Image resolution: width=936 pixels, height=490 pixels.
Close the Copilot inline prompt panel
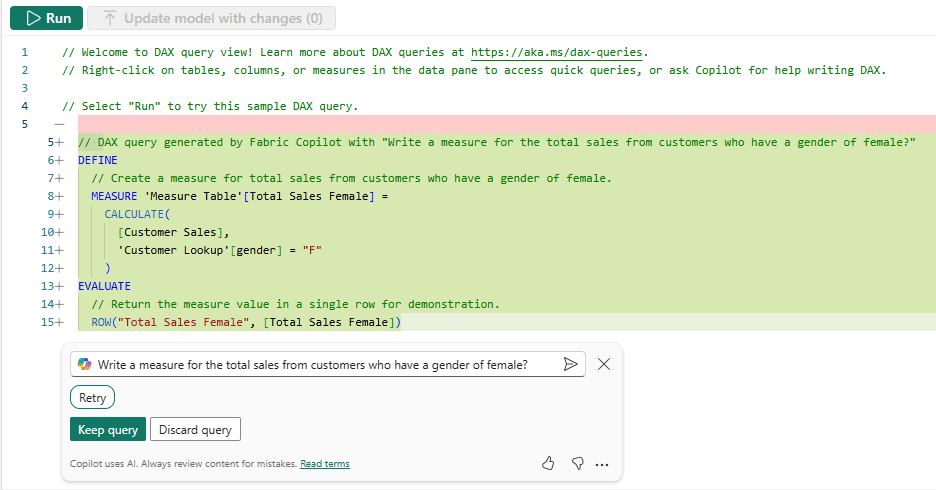click(603, 364)
